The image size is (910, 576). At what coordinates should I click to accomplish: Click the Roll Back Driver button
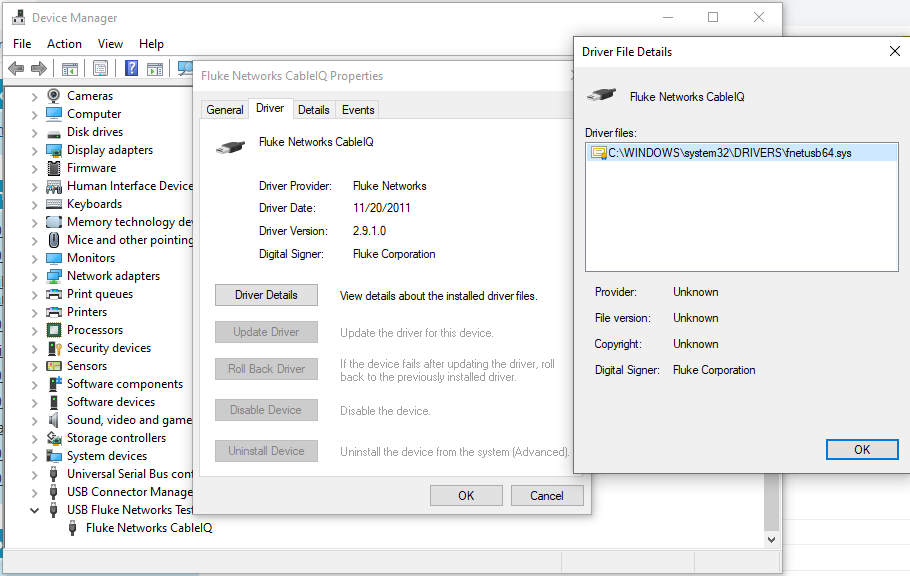coord(266,369)
